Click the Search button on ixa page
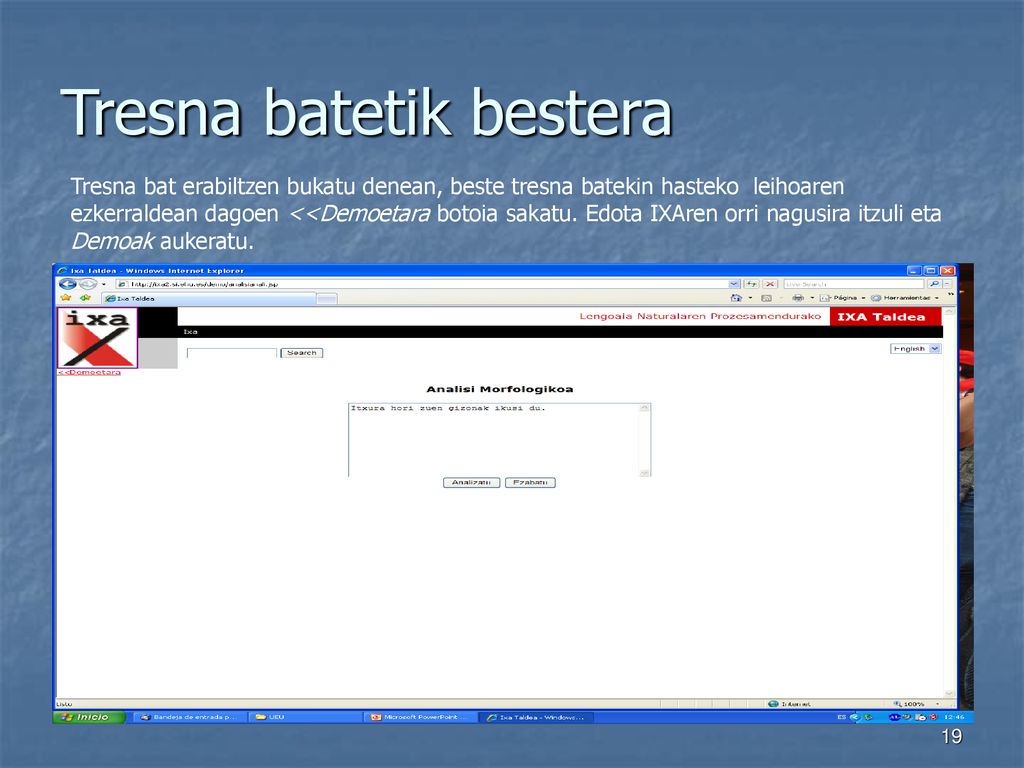The image size is (1024, 768). pos(302,353)
